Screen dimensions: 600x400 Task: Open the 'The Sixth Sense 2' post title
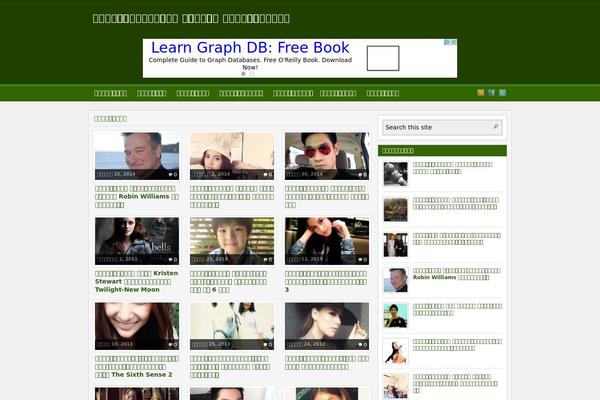tap(137, 367)
